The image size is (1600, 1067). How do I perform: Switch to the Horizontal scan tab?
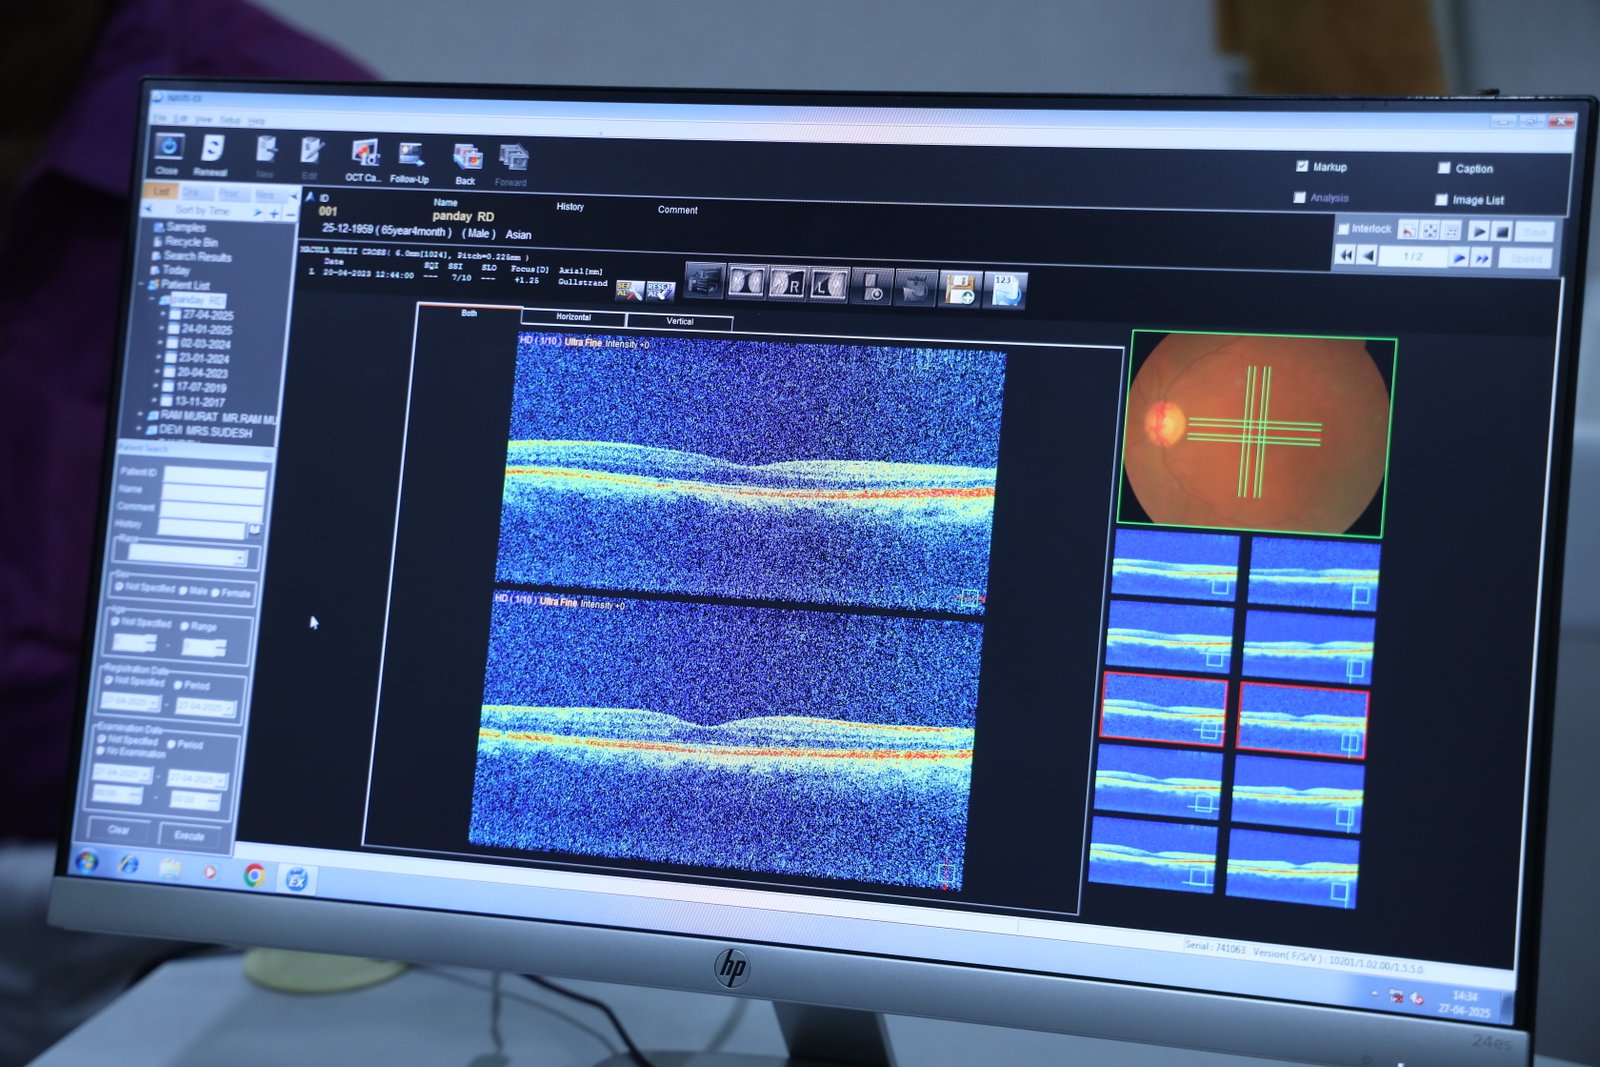[x=573, y=317]
